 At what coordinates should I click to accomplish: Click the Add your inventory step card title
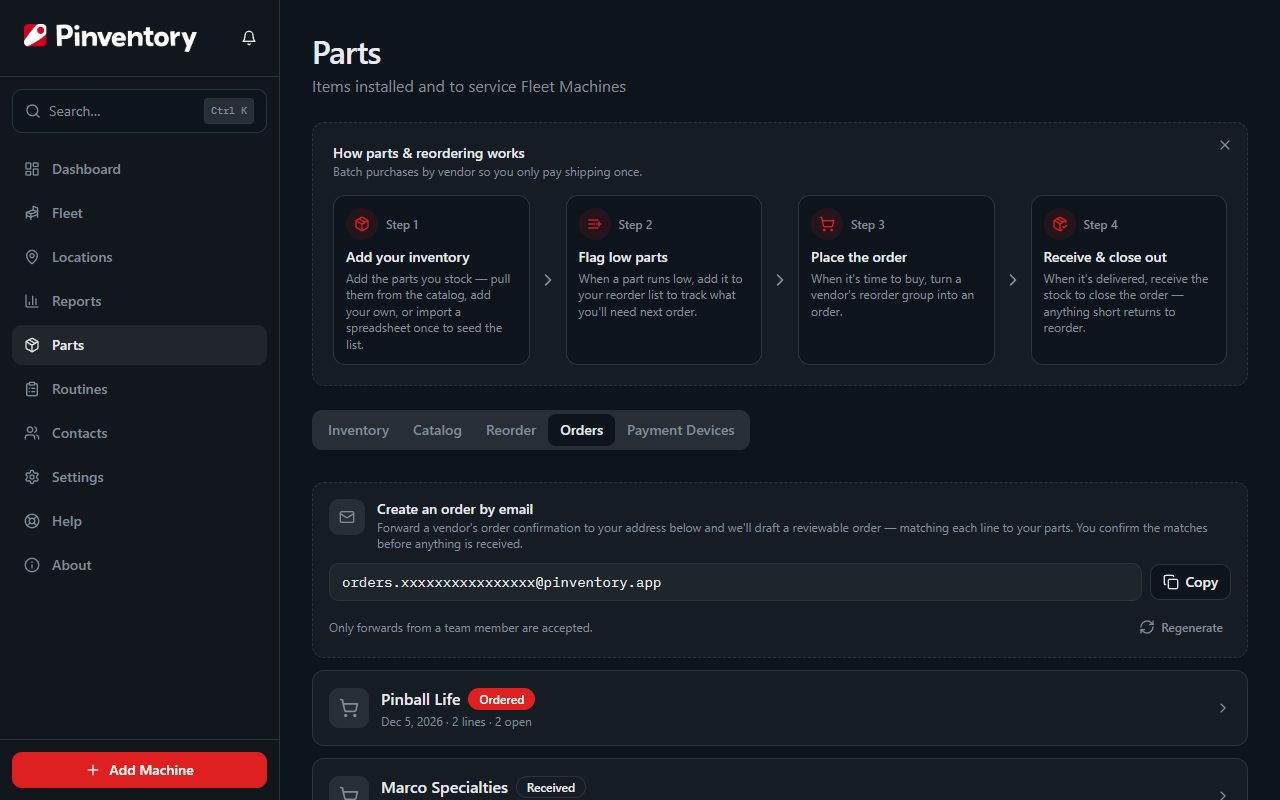(408, 257)
